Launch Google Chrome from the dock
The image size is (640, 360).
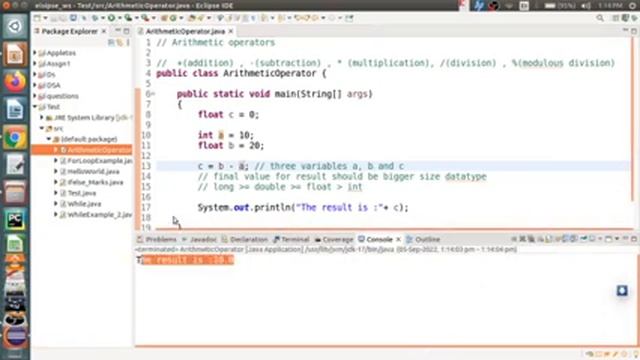tap(15, 137)
